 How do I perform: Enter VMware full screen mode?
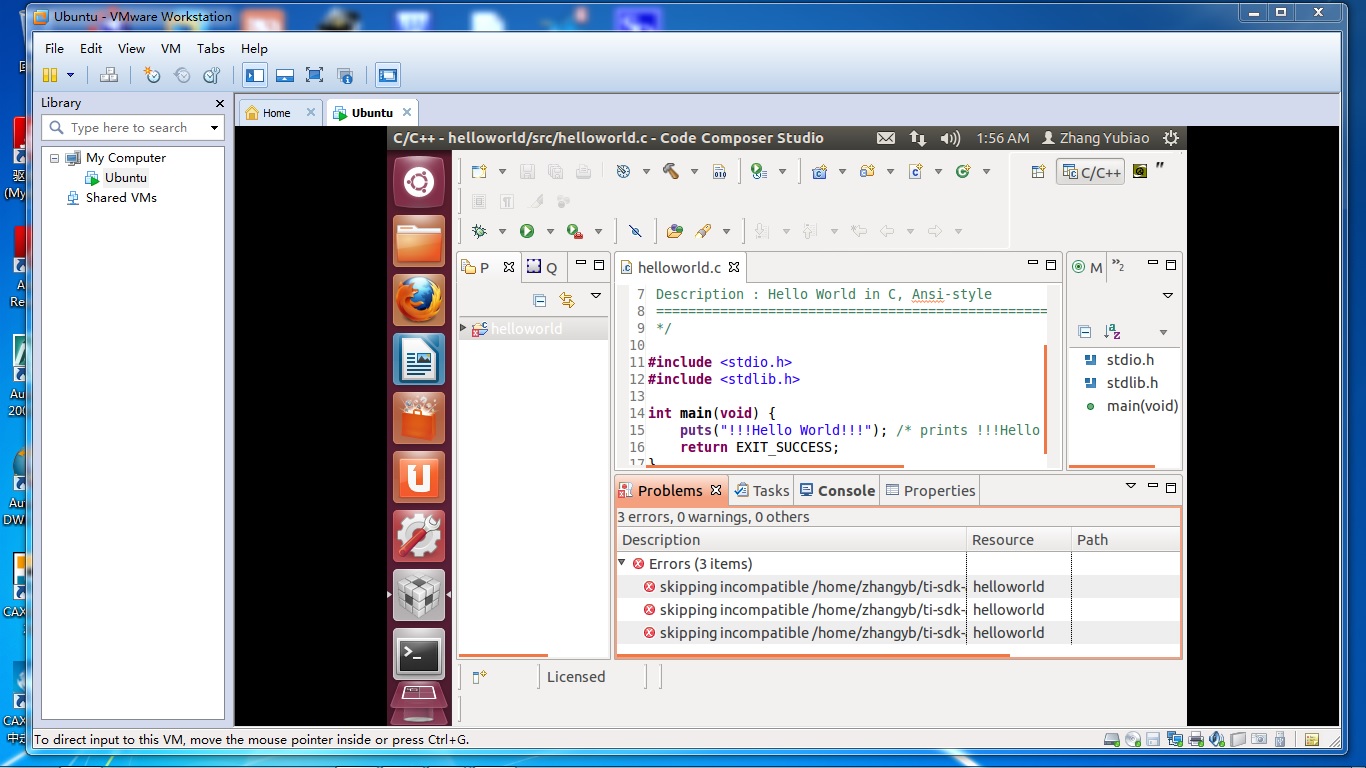[x=314, y=75]
